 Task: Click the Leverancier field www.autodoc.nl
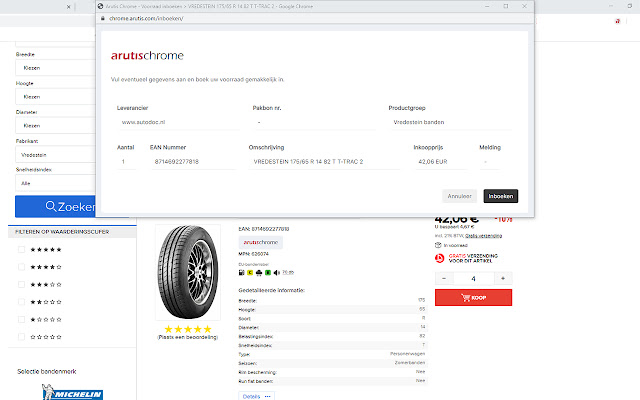[178, 122]
